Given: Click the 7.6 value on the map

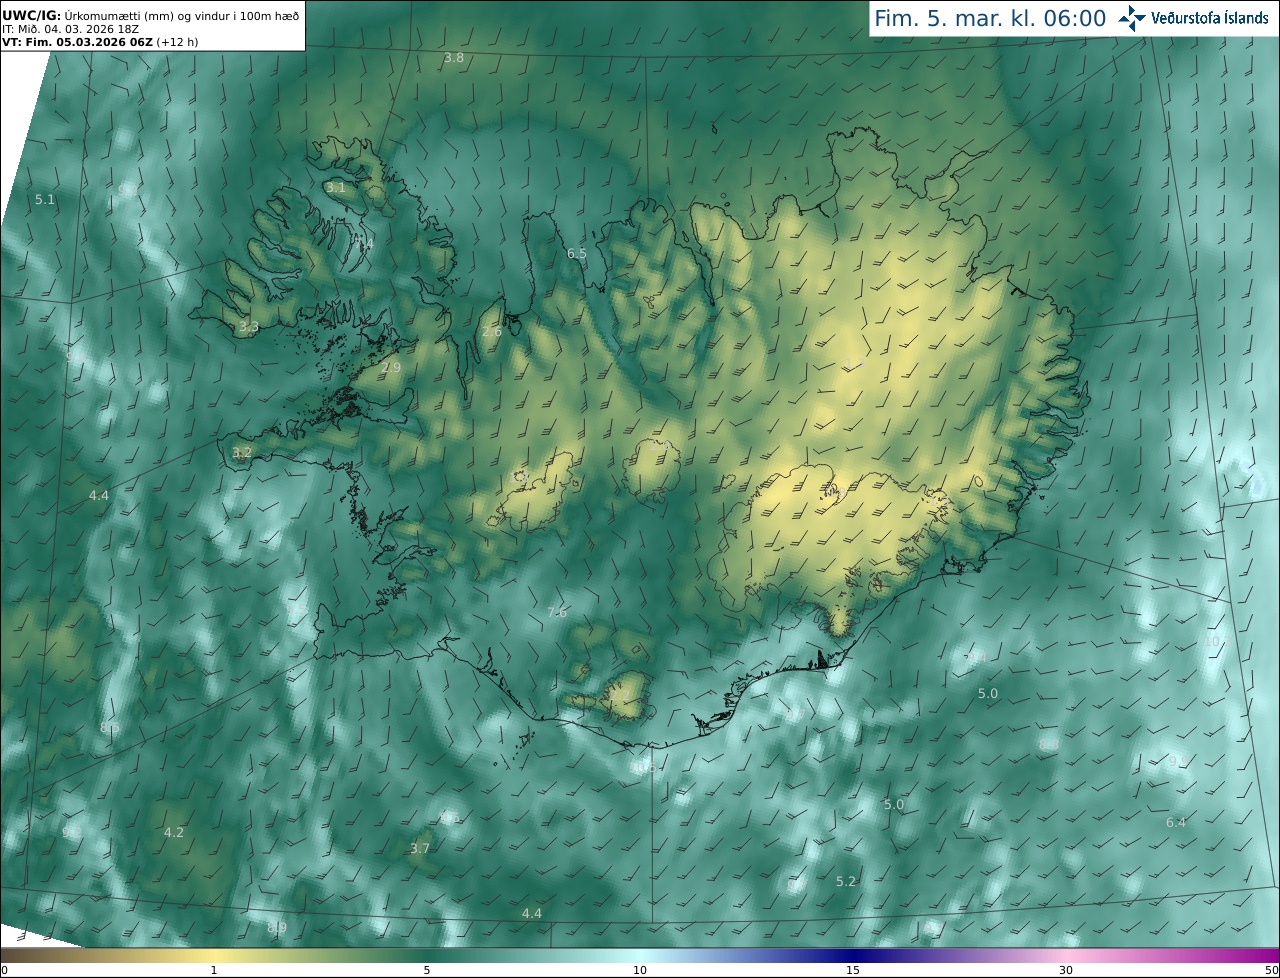Looking at the screenshot, I should pos(557,613).
